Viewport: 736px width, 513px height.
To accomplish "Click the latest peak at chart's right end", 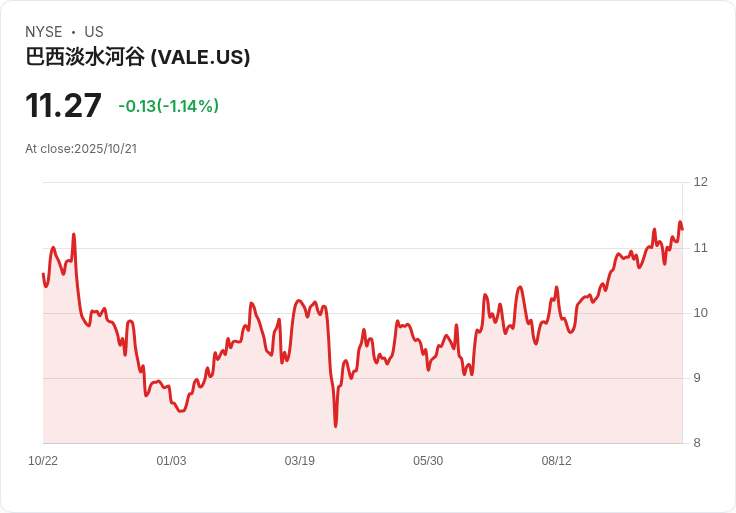I will [680, 222].
